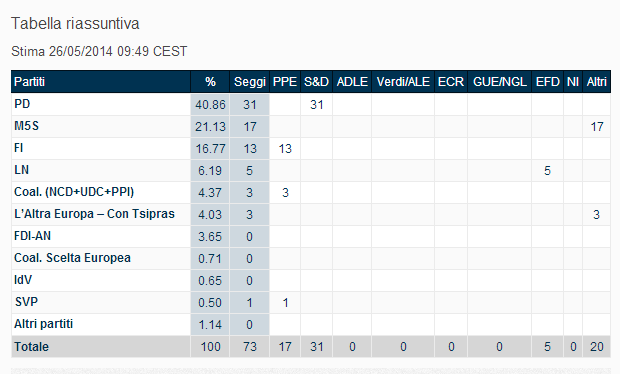Click the 'PPE' column header
This screenshot has height=374, width=620.
285,82
